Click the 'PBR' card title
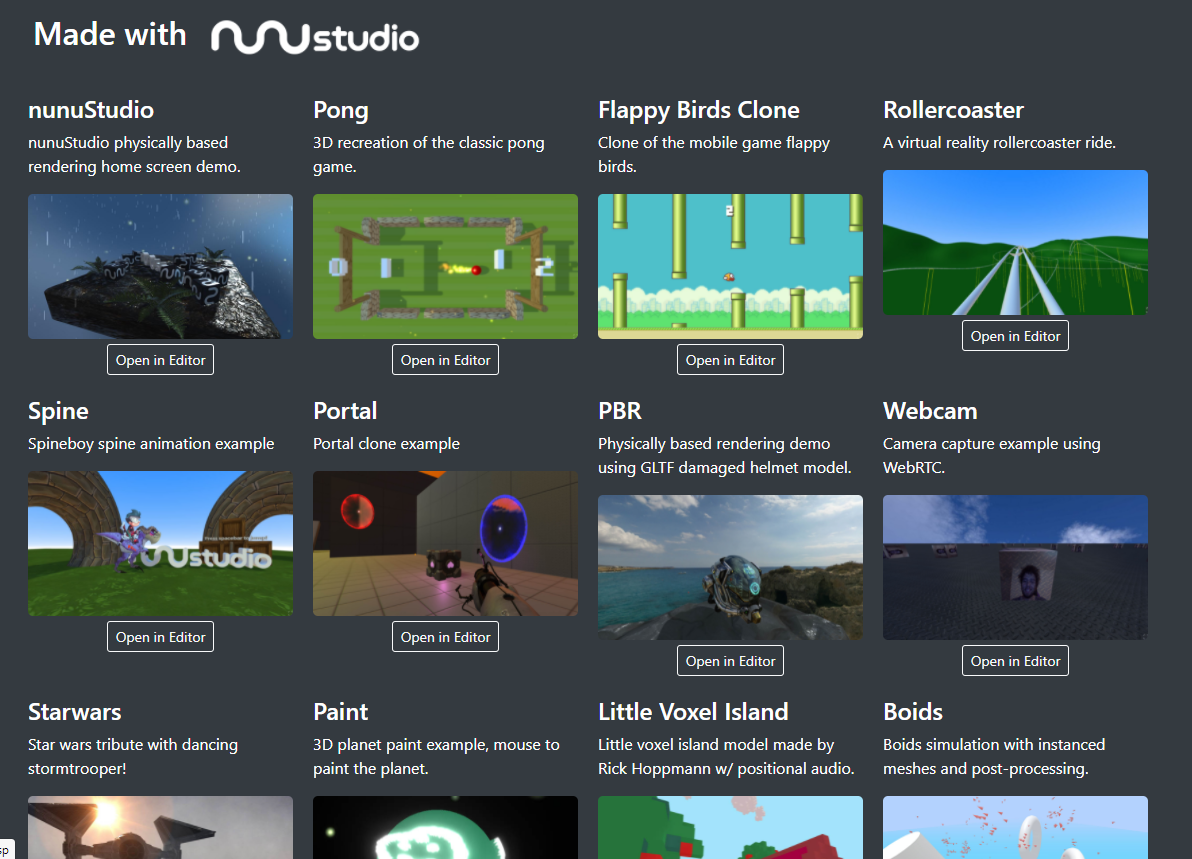Viewport: 1192px width, 859px height. [620, 411]
